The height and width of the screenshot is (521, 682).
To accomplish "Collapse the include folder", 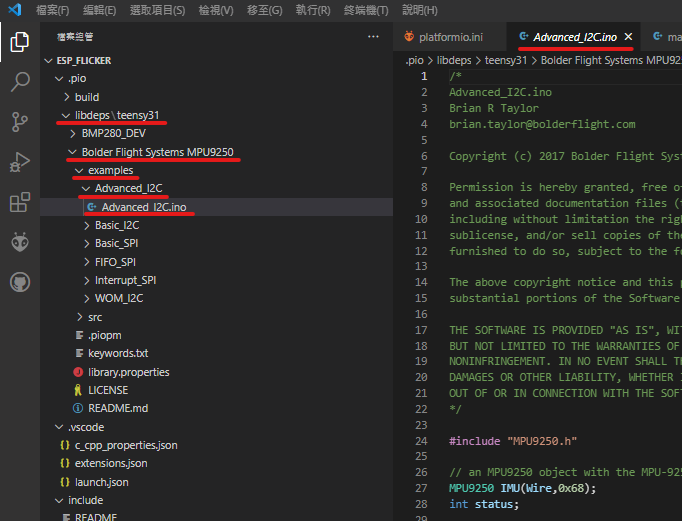I will coord(59,501).
